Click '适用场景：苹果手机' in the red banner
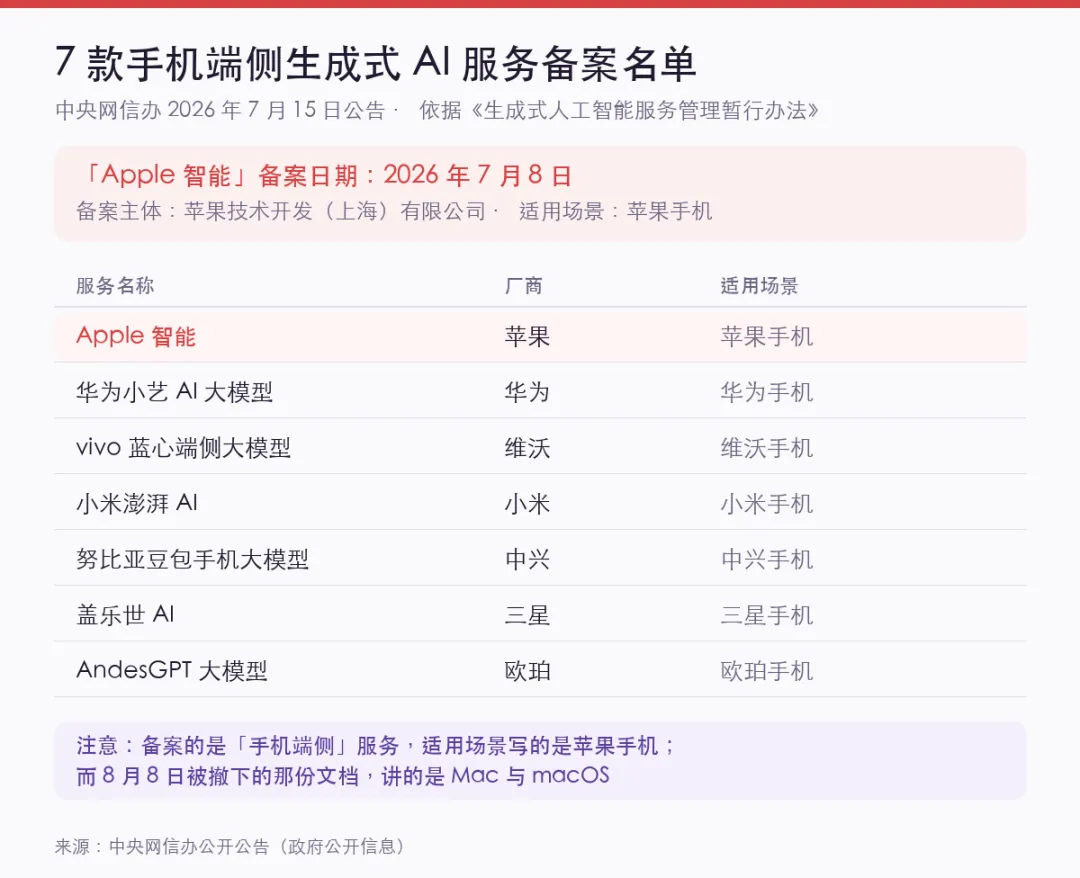The height and width of the screenshot is (878, 1080). (x=616, y=211)
